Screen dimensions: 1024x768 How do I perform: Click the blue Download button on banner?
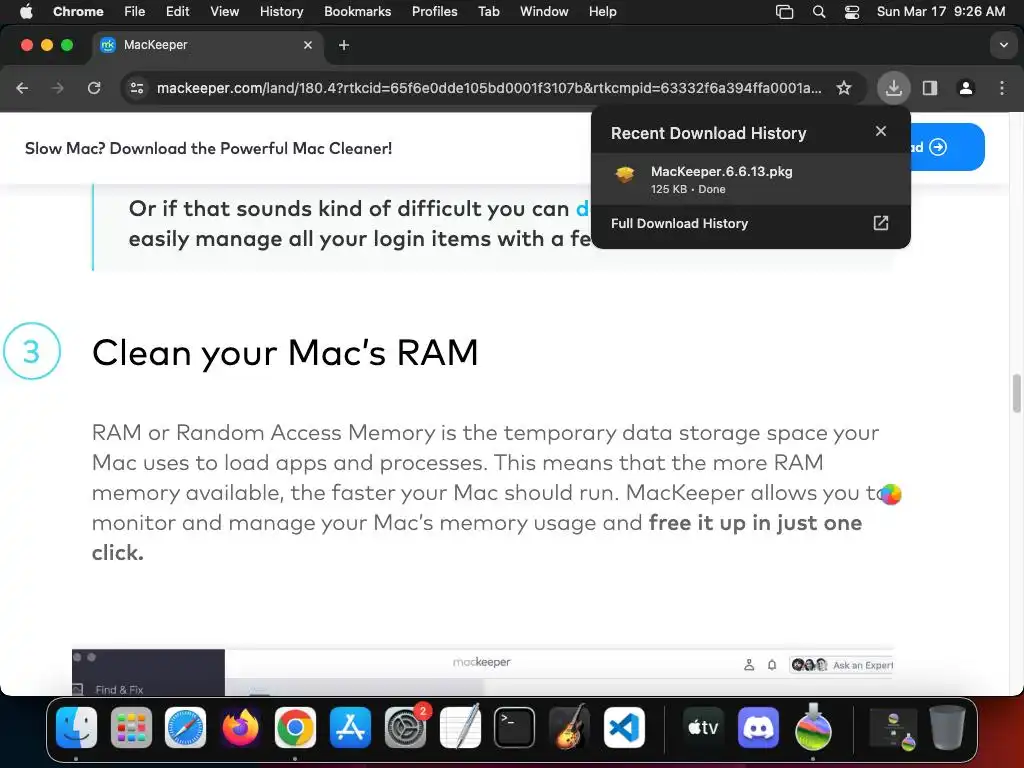tap(947, 147)
